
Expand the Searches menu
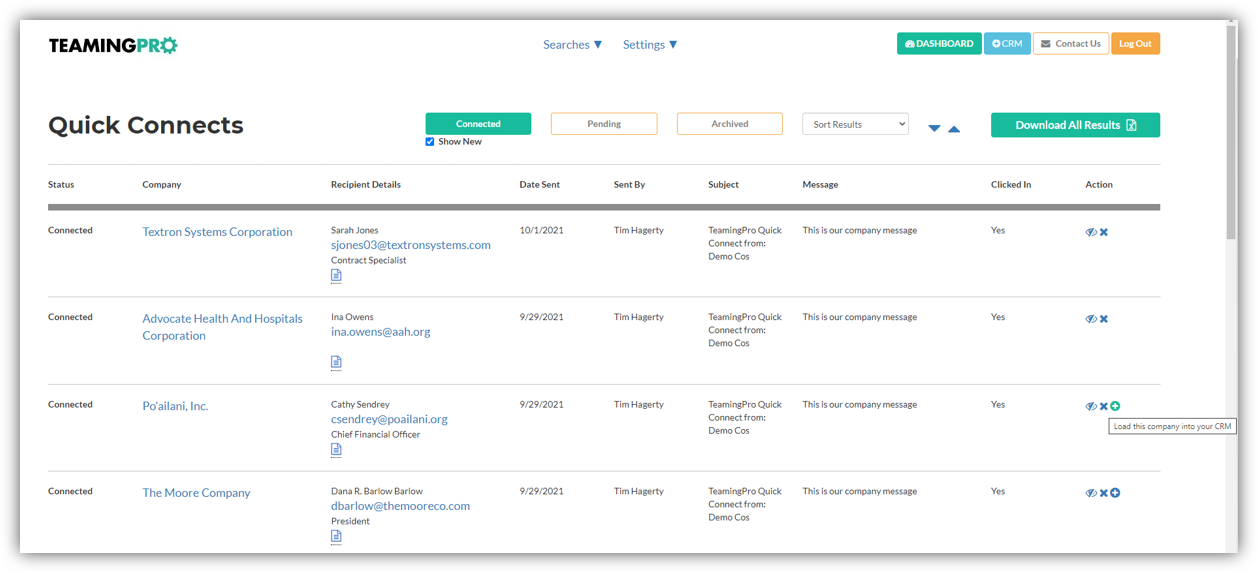tap(572, 44)
